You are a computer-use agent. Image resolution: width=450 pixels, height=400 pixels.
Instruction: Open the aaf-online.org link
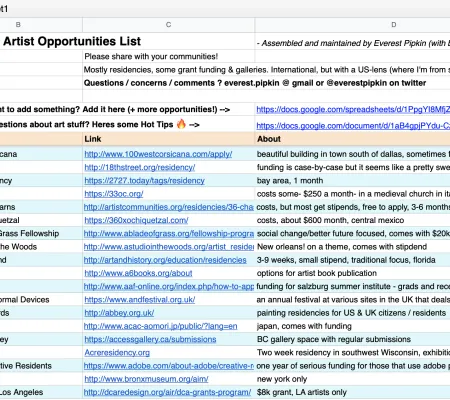(169, 286)
